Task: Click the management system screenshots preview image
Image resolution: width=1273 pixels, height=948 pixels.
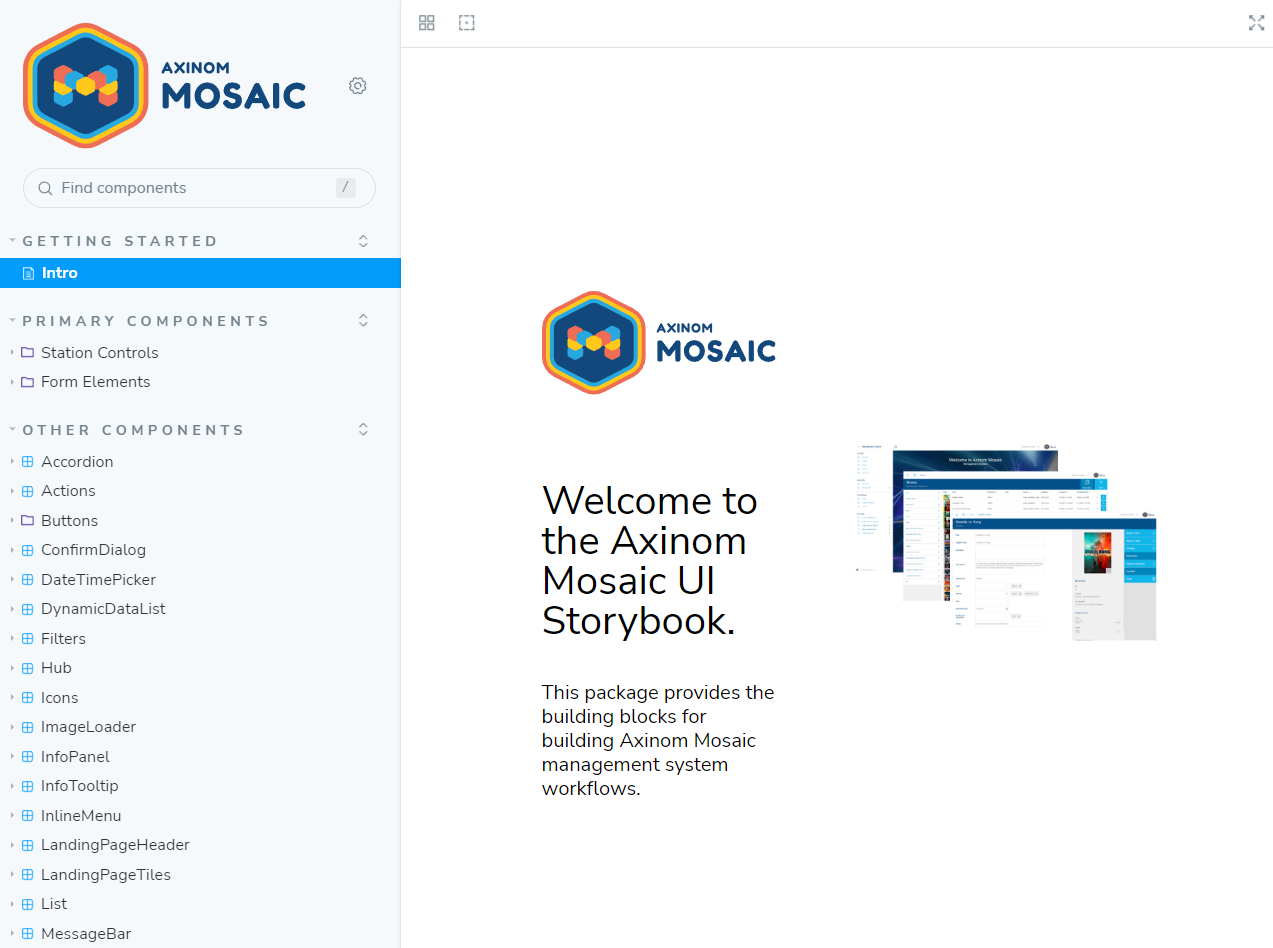Action: [1005, 540]
